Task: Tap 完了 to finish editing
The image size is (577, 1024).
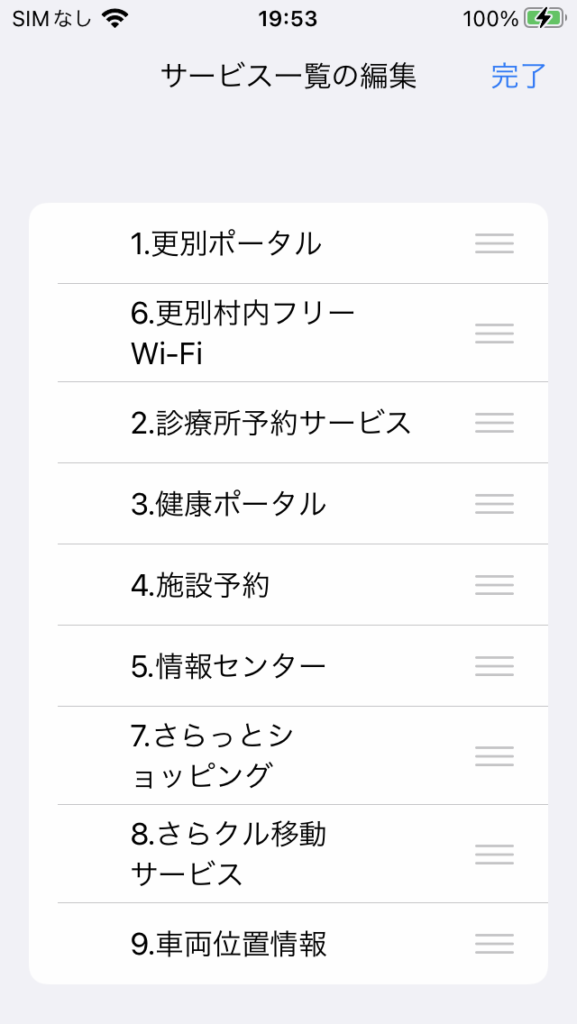Action: (x=518, y=76)
